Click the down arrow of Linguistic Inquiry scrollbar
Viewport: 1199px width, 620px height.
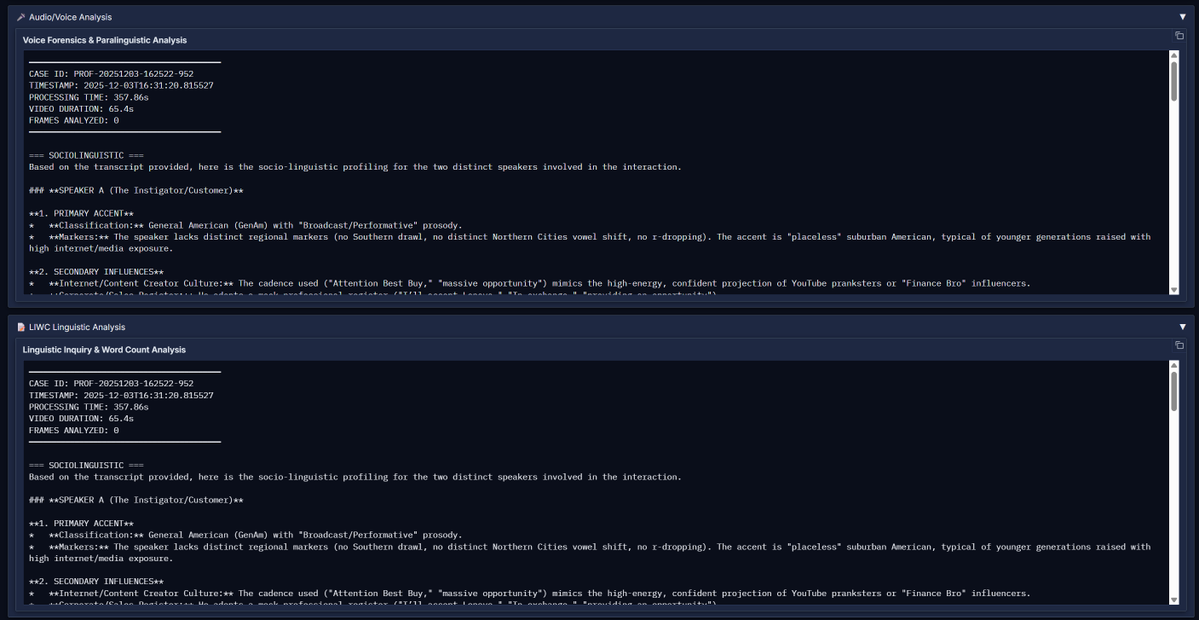click(1174, 599)
